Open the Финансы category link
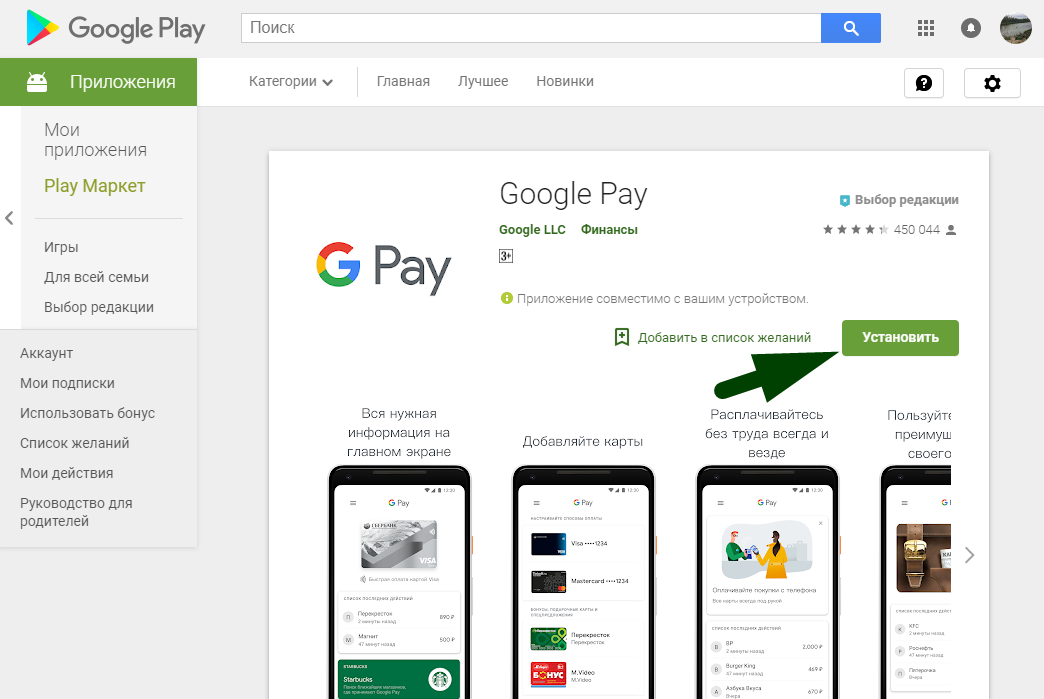1044x699 pixels. tap(609, 230)
